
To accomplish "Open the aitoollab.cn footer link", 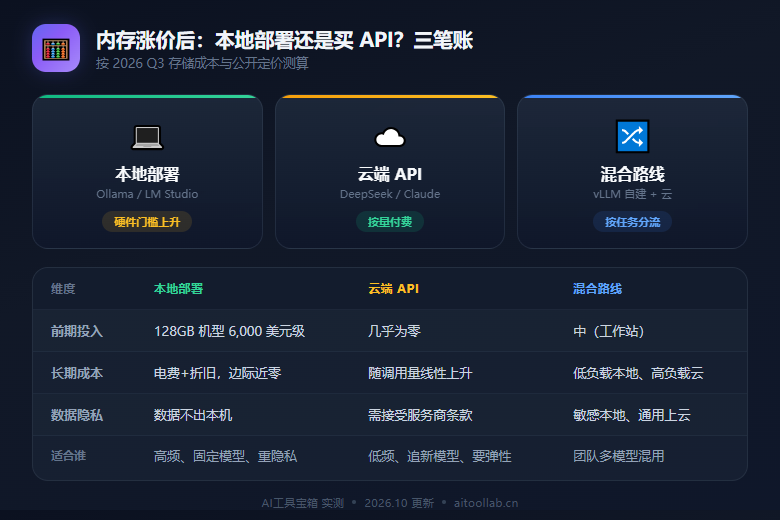I will coord(486,503).
